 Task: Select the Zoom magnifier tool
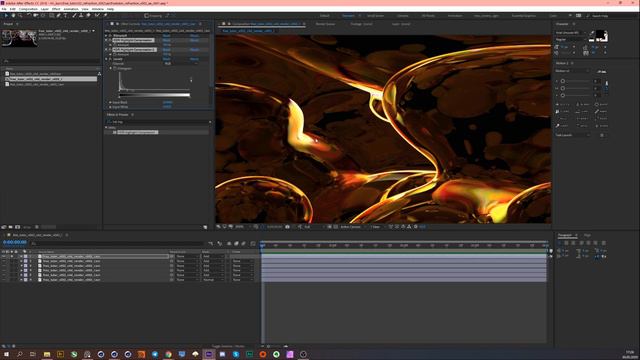[20, 16]
